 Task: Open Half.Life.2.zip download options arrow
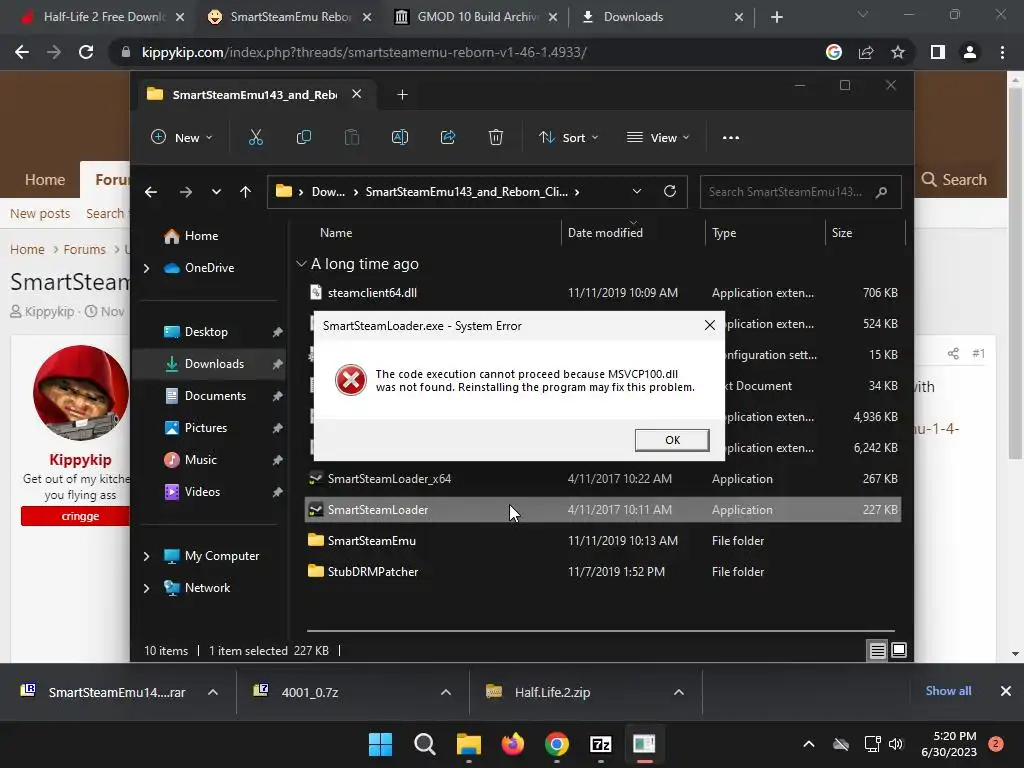pos(679,692)
